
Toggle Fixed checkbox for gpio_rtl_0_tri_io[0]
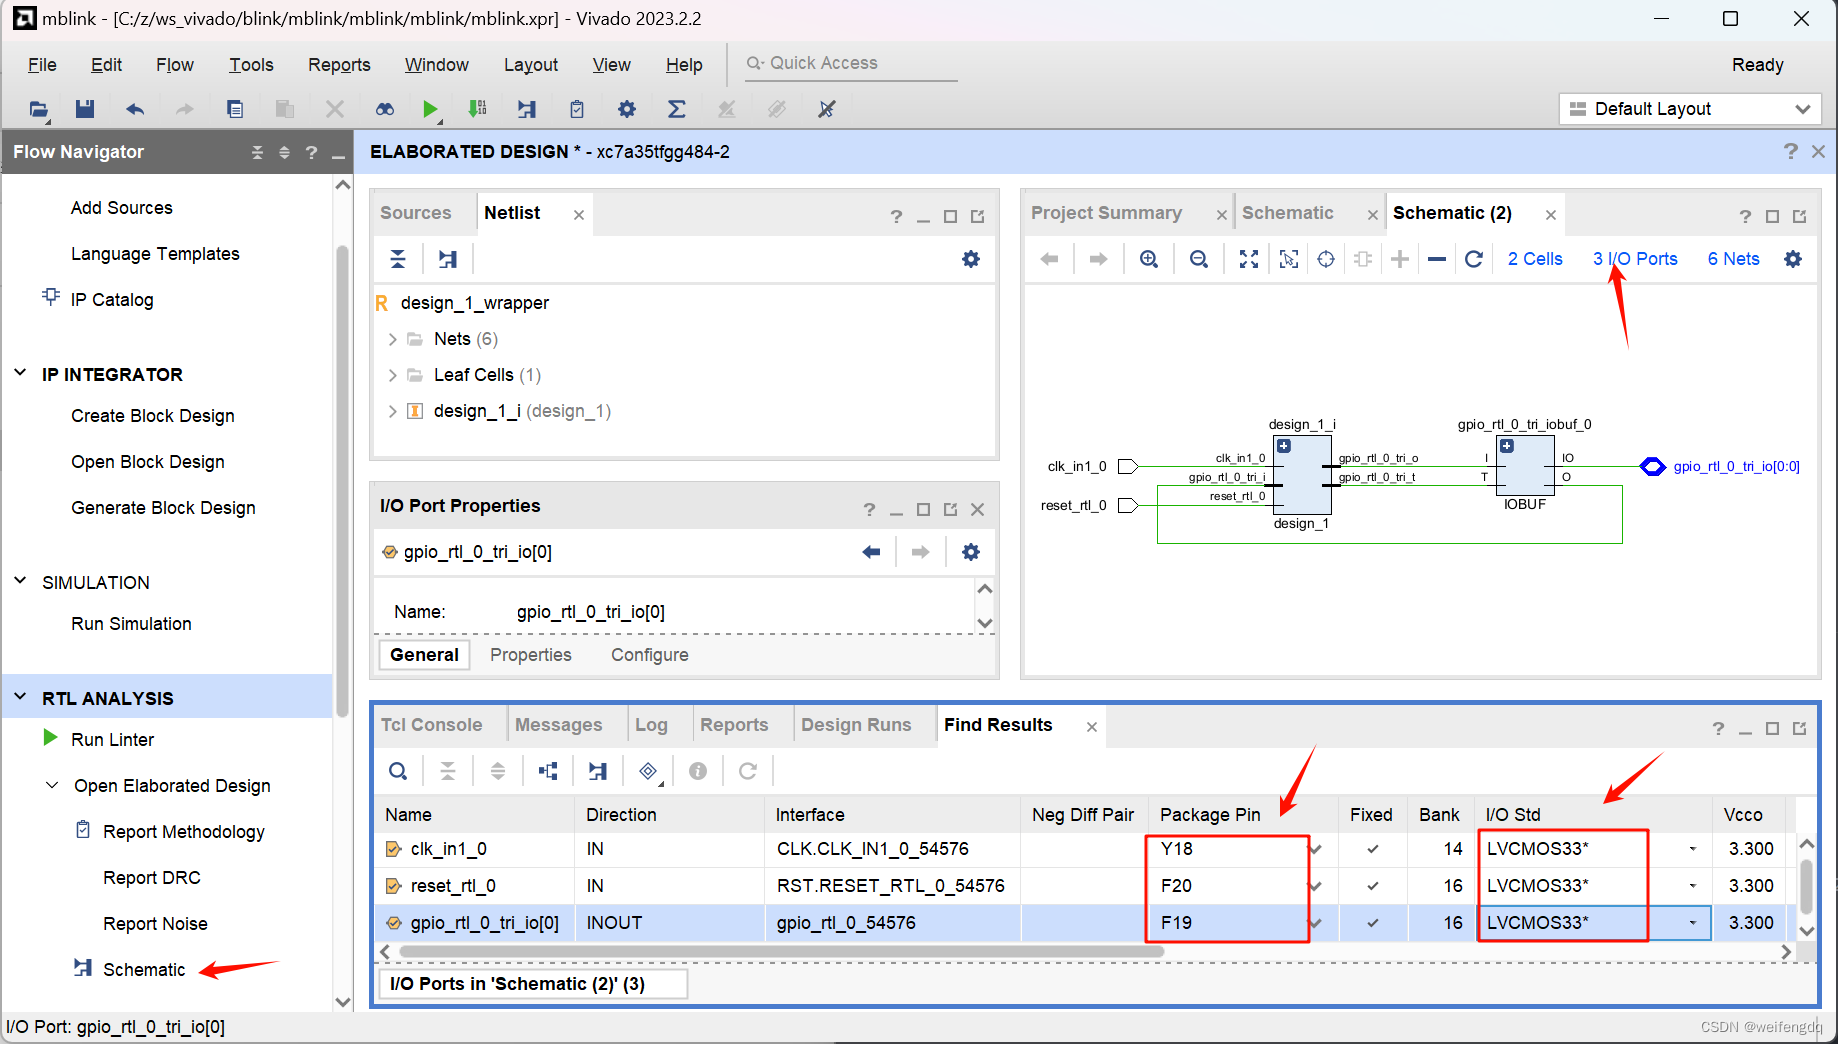point(1372,923)
